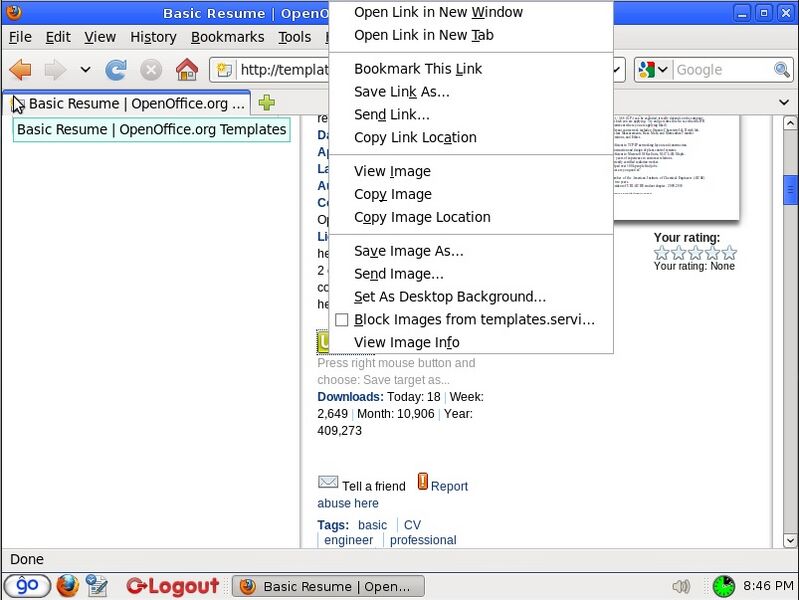Image resolution: width=799 pixels, height=600 pixels.
Task: Open the Tools menu
Action: (295, 37)
